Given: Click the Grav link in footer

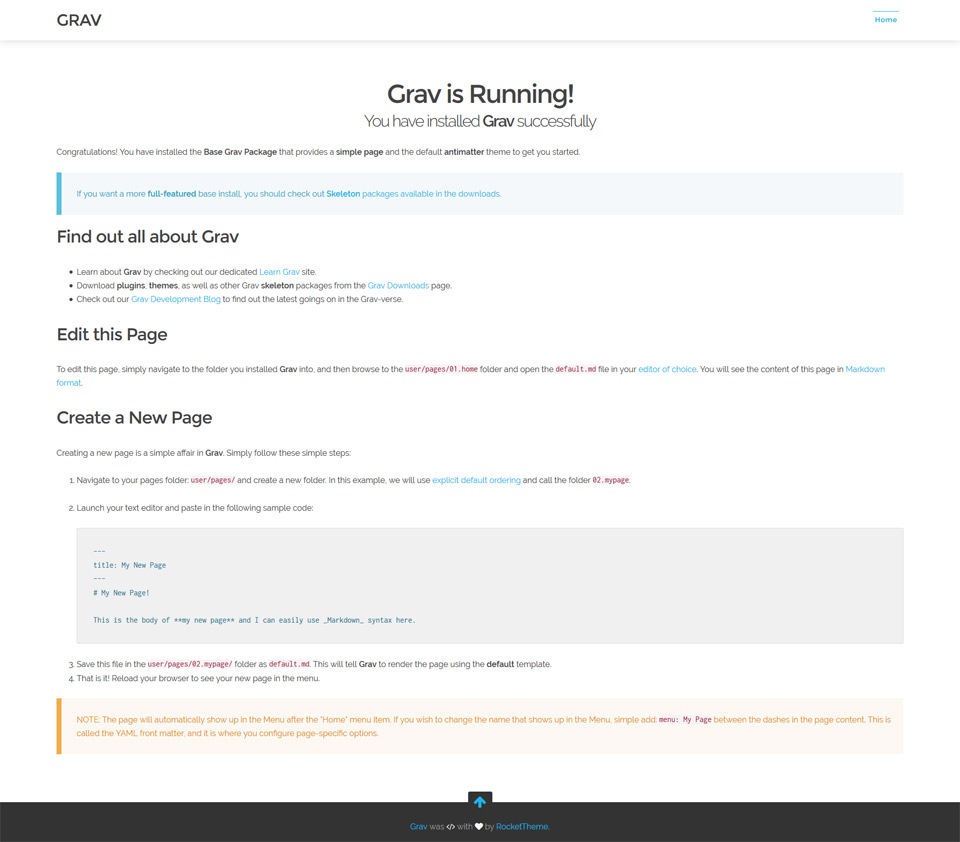Looking at the screenshot, I should [x=419, y=827].
